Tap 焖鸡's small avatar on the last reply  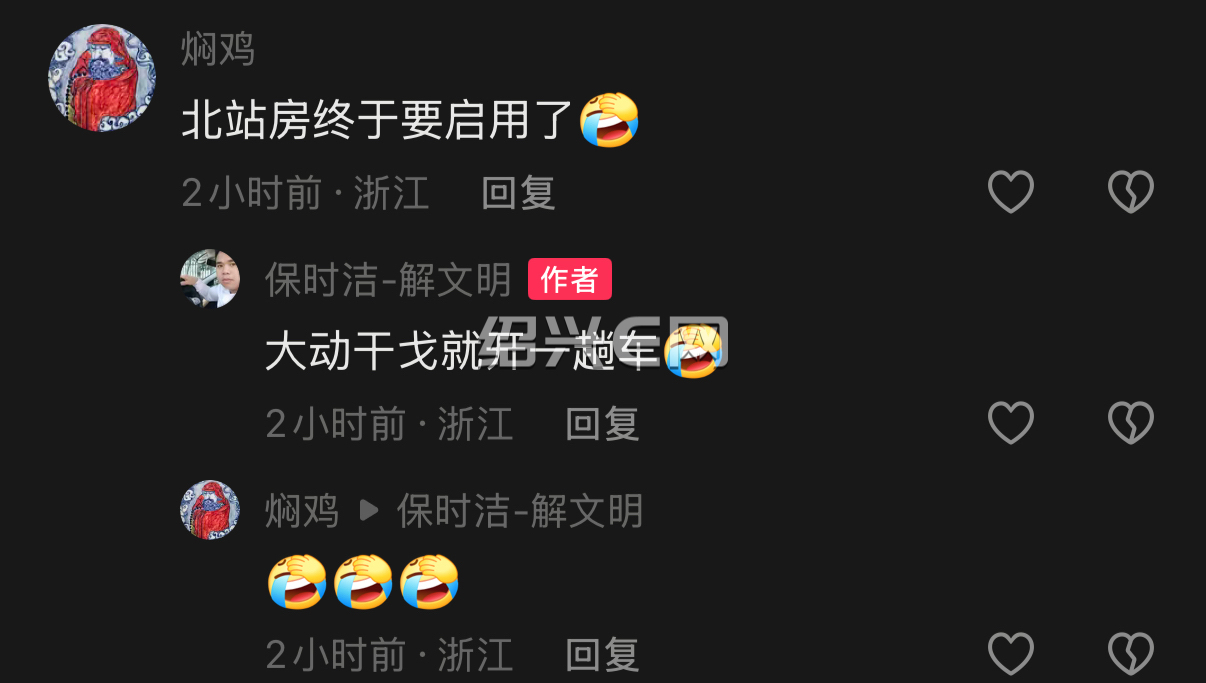[x=210, y=510]
